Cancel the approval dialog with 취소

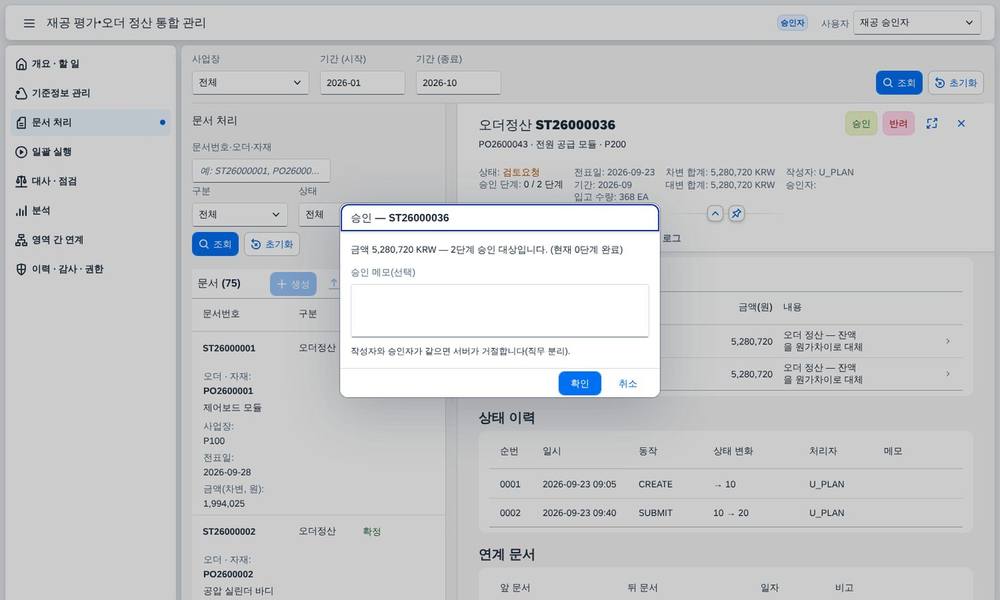coord(628,383)
